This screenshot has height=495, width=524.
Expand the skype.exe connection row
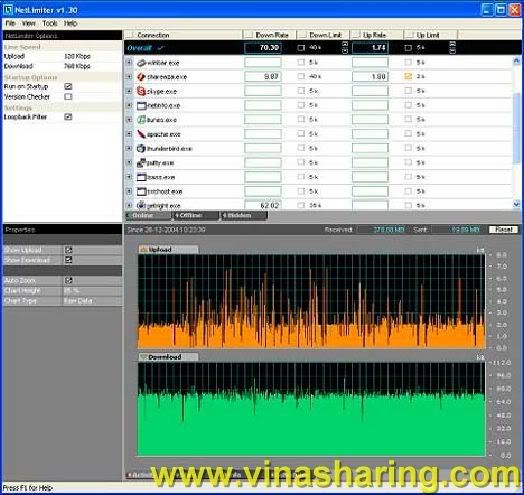point(129,91)
